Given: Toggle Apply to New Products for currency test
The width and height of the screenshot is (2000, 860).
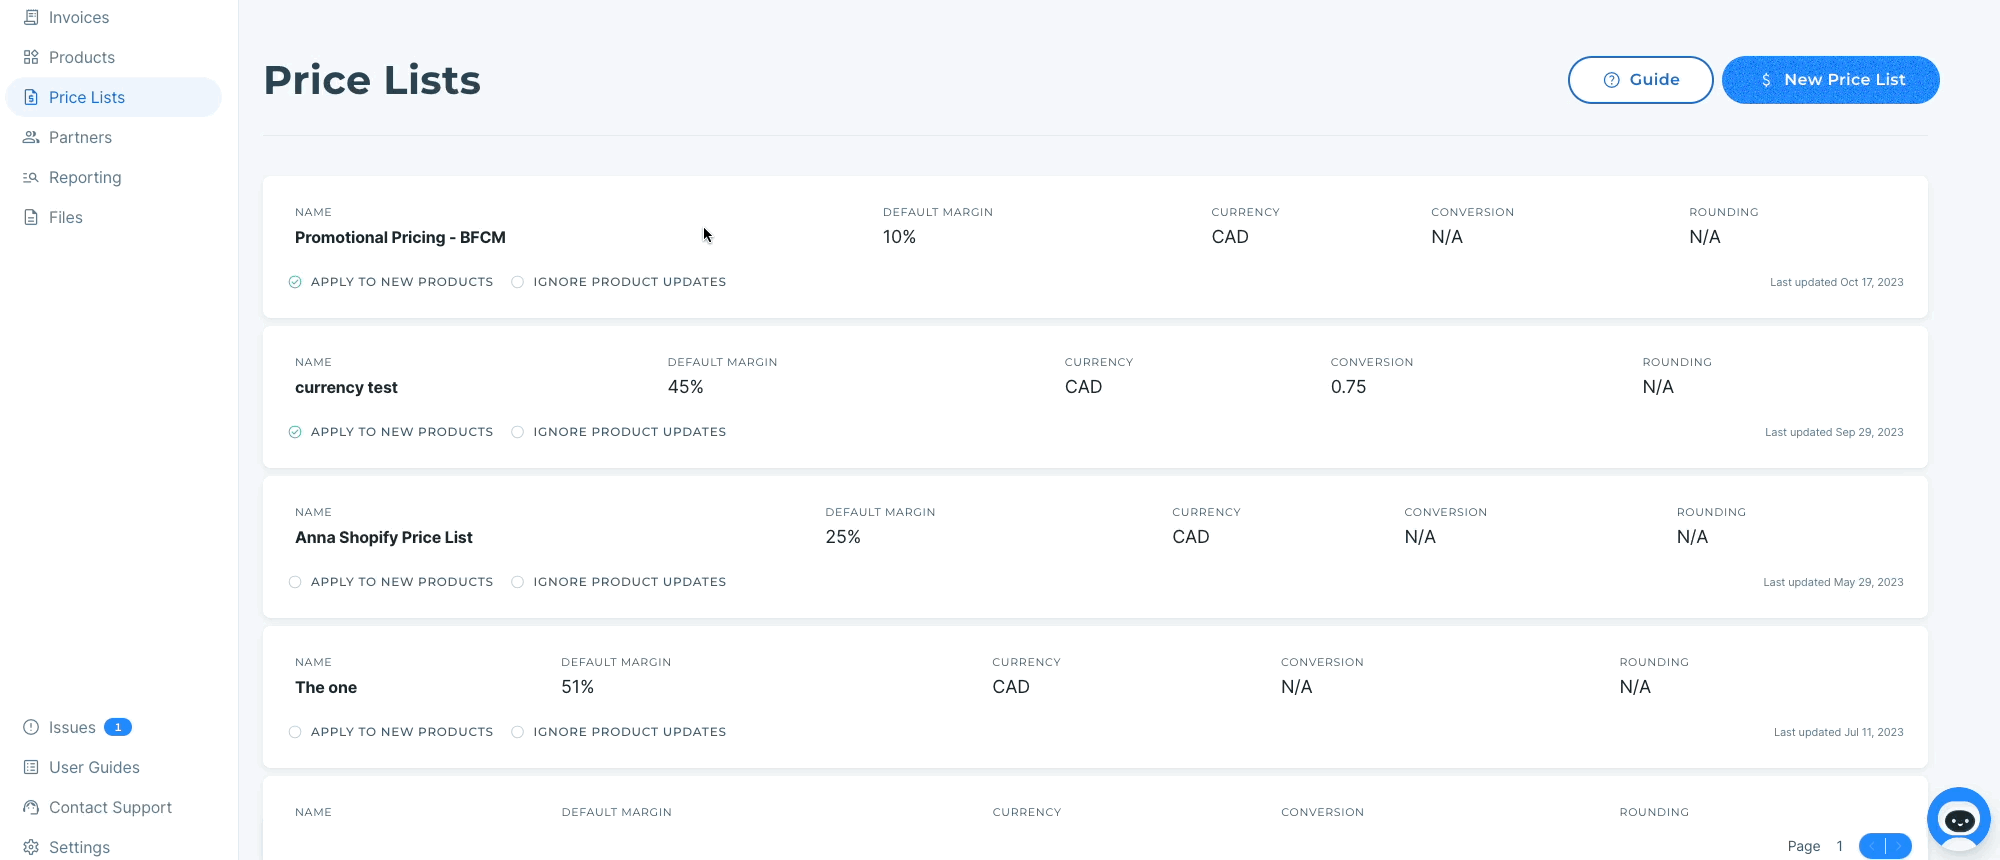Looking at the screenshot, I should pos(295,432).
